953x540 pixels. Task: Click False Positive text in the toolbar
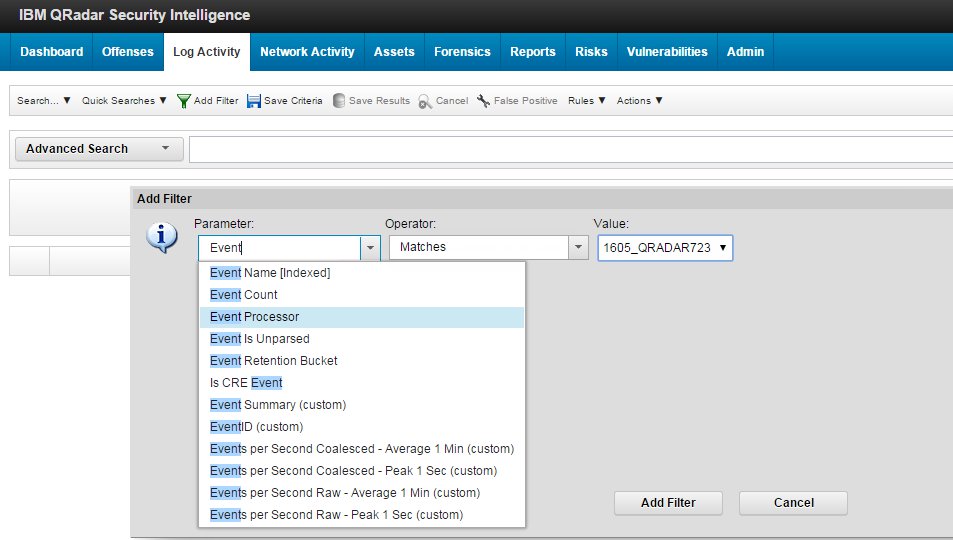[526, 101]
